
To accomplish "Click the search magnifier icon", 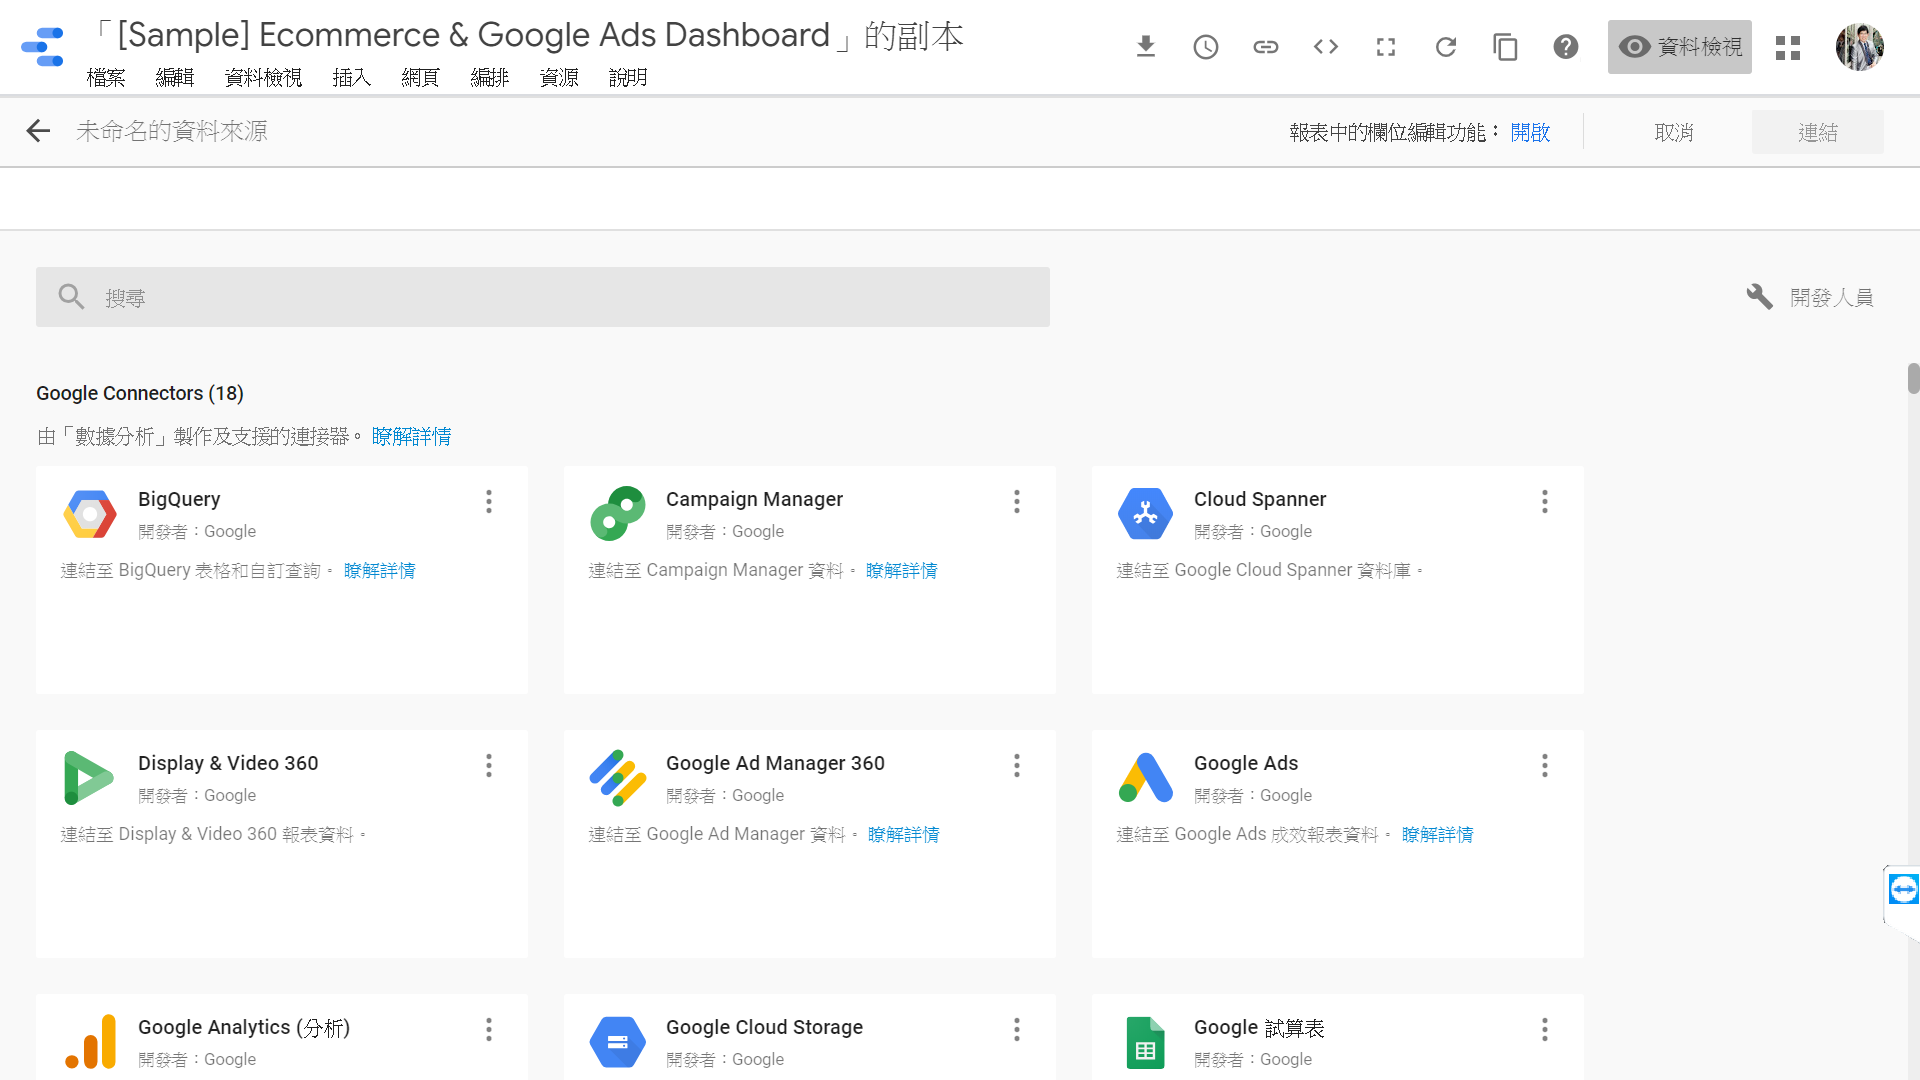I will (71, 297).
